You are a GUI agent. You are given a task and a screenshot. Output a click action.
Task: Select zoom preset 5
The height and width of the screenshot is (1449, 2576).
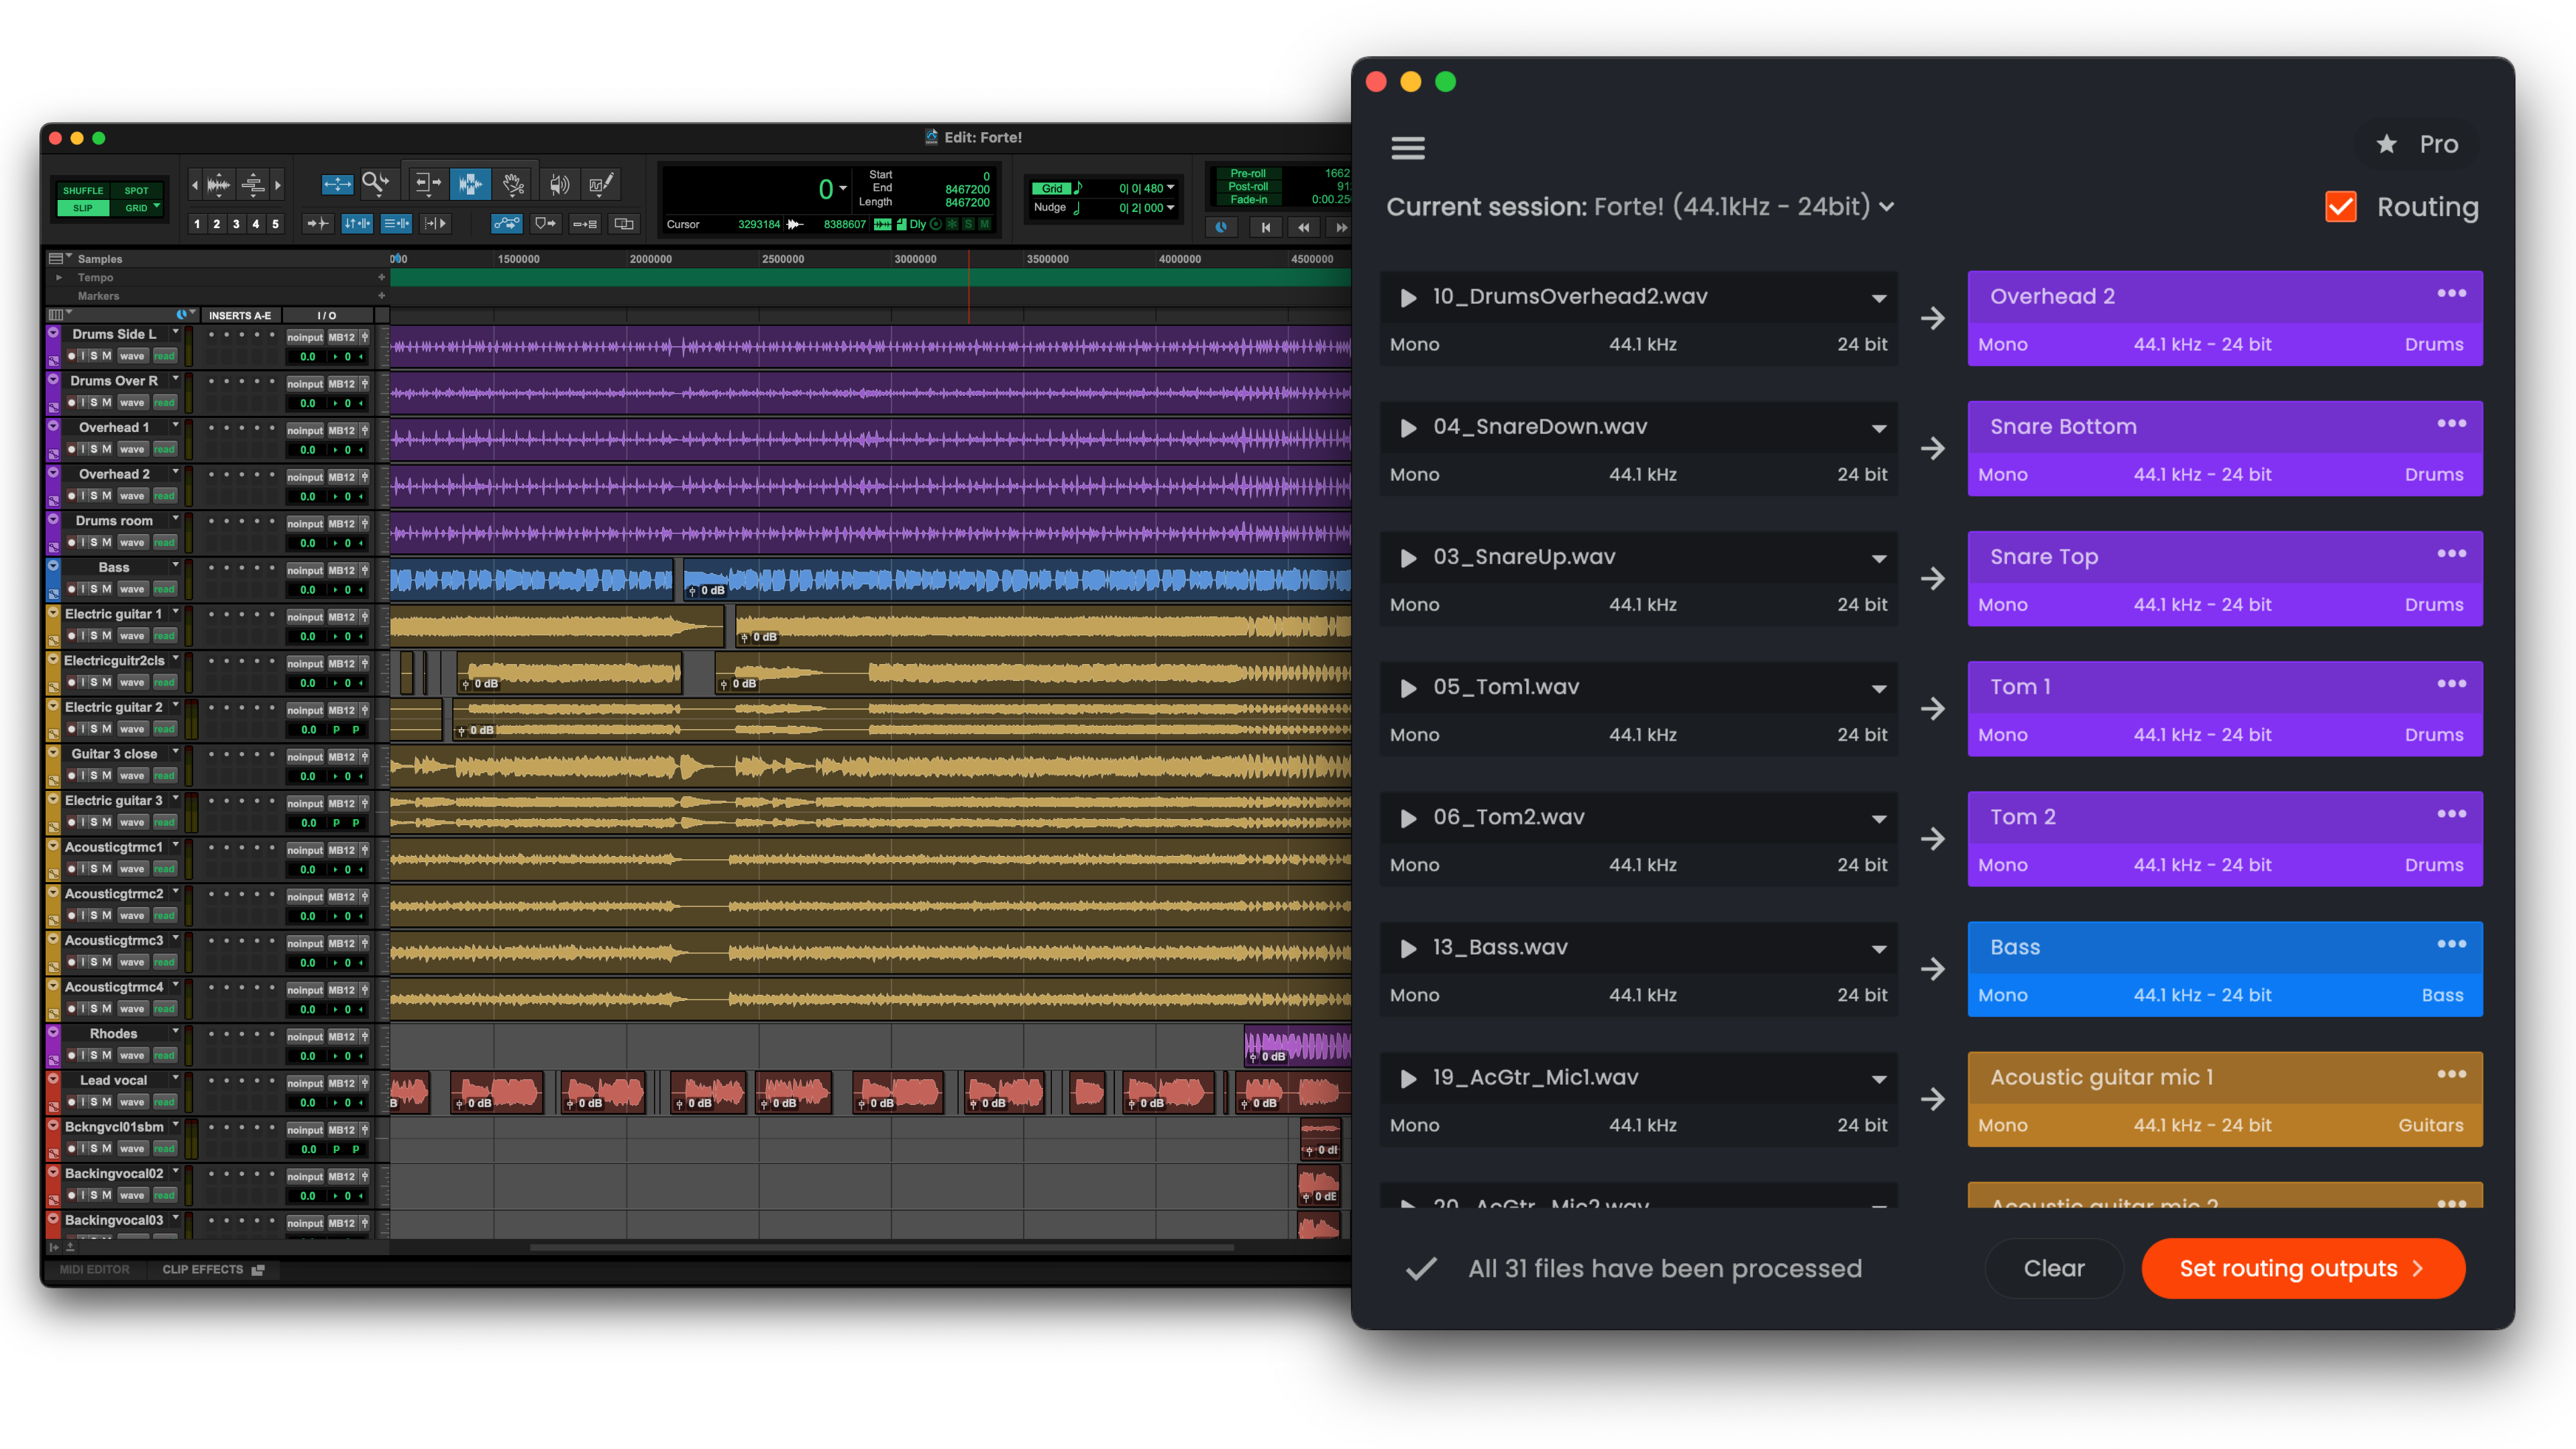[275, 224]
